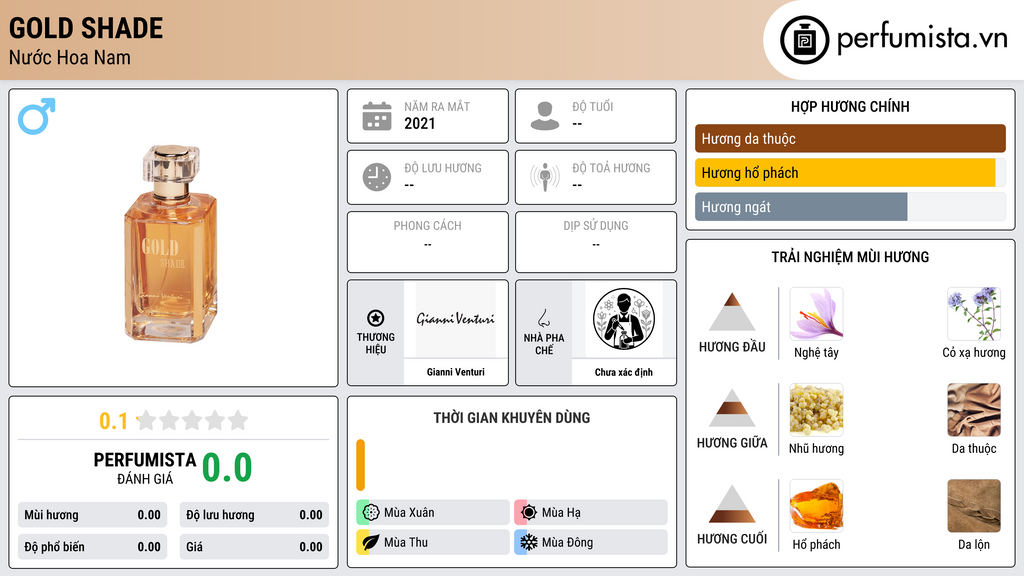This screenshot has width=1024, height=576.
Task: Click the Hương hổ phách yellow bar
Action: [845, 173]
